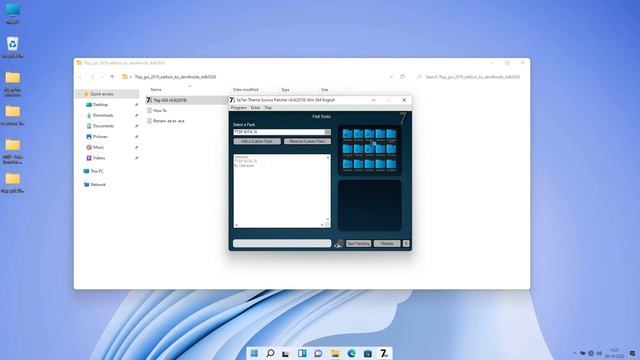Sort files by the Type column header
The height and width of the screenshot is (360, 640).
[285, 89]
